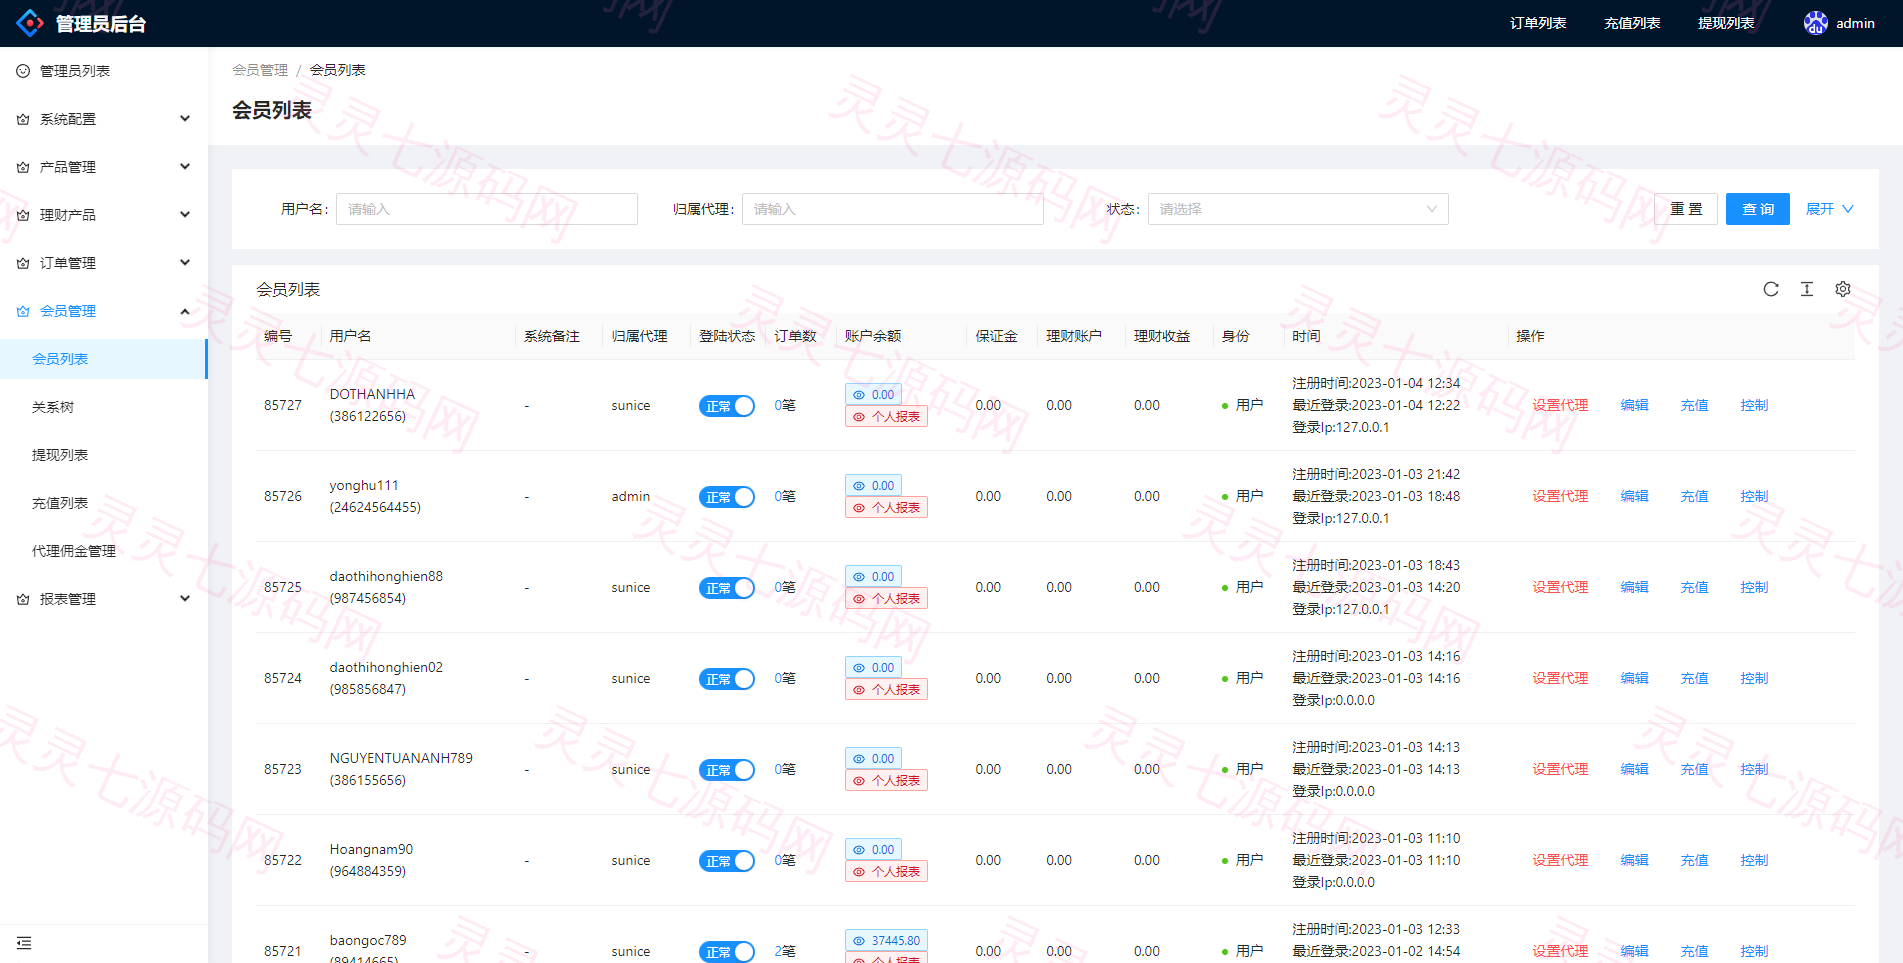Toggle login status switch for daothihonghien02
The image size is (1903, 963).
[726, 679]
